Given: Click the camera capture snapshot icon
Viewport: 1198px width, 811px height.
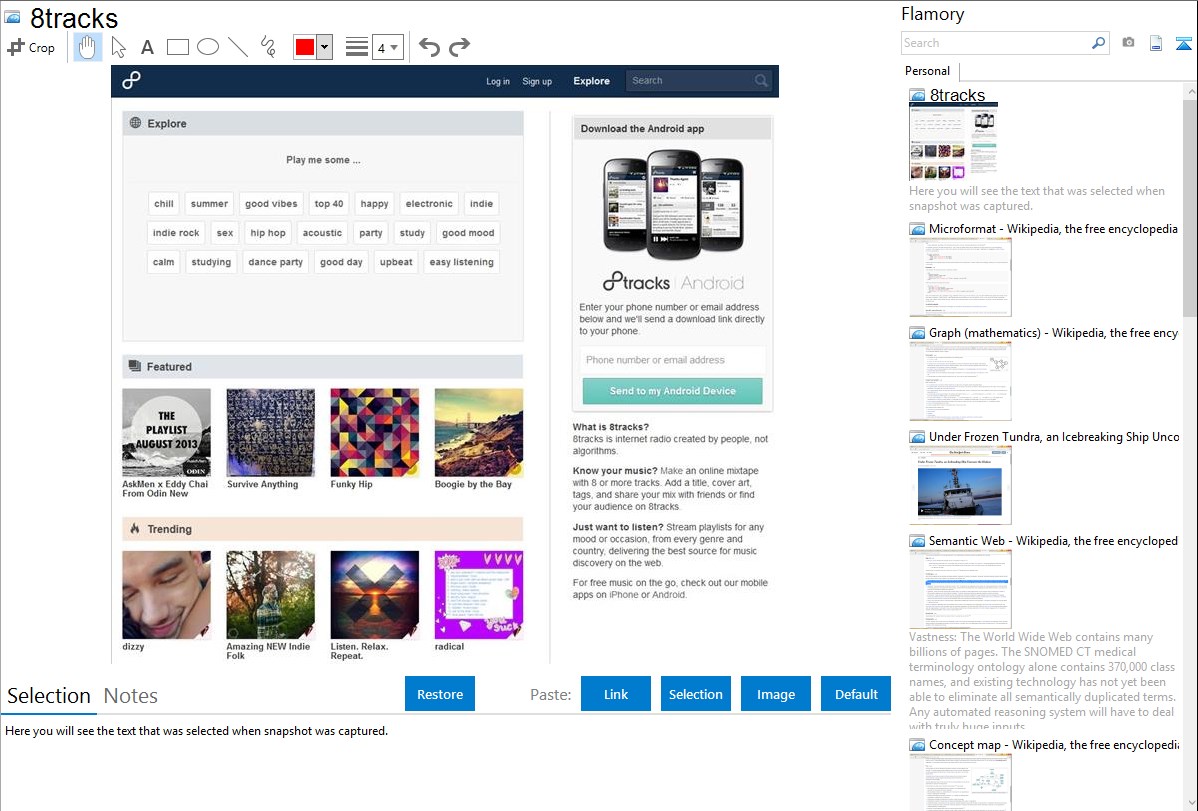Looking at the screenshot, I should (1128, 43).
